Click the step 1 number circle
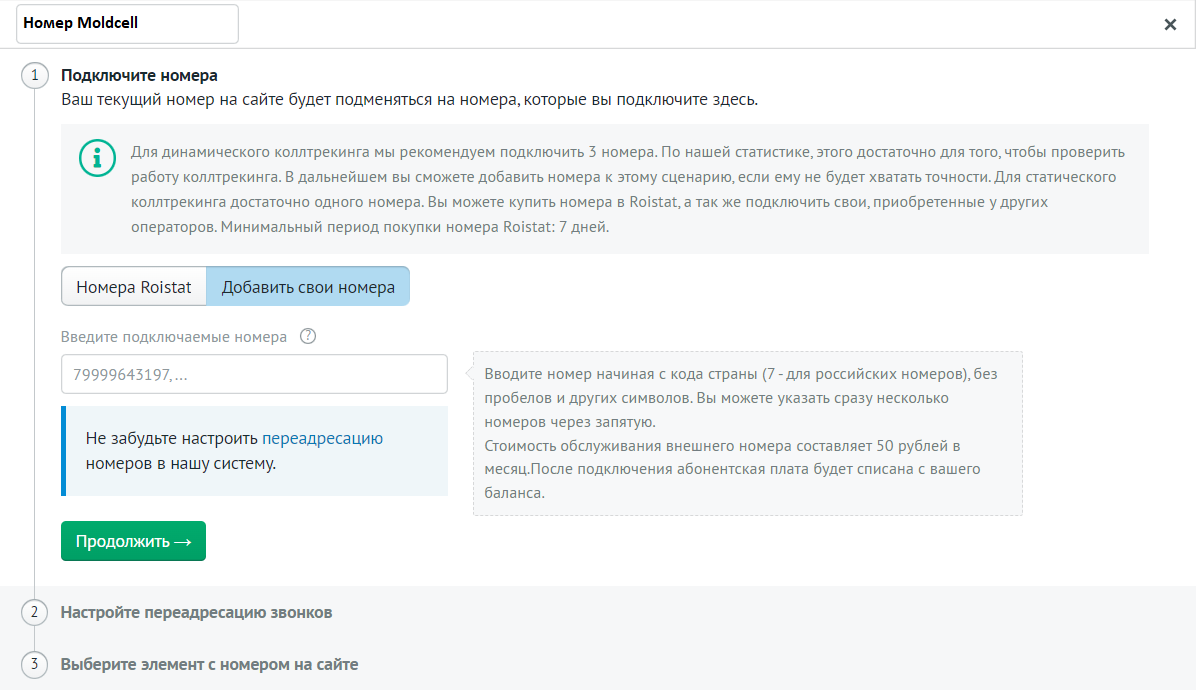1196x690 pixels. point(35,75)
